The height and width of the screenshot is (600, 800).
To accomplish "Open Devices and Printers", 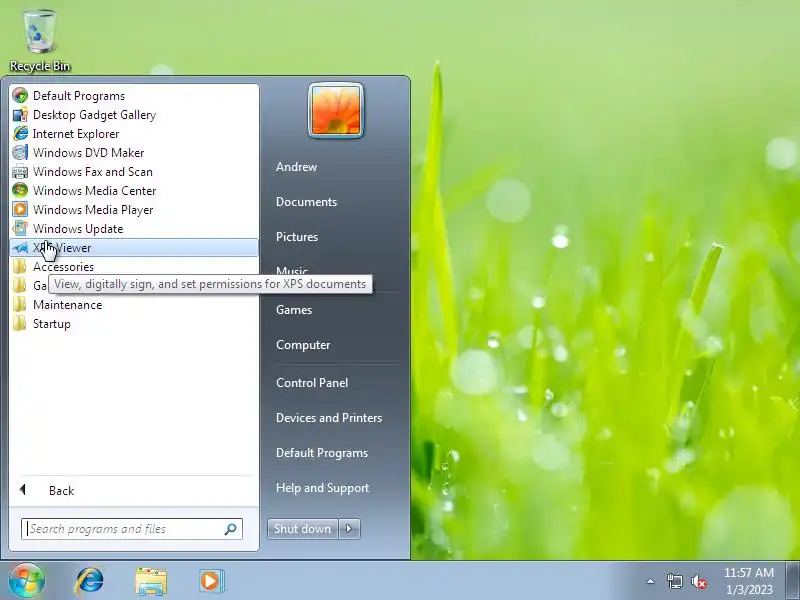I will click(329, 418).
